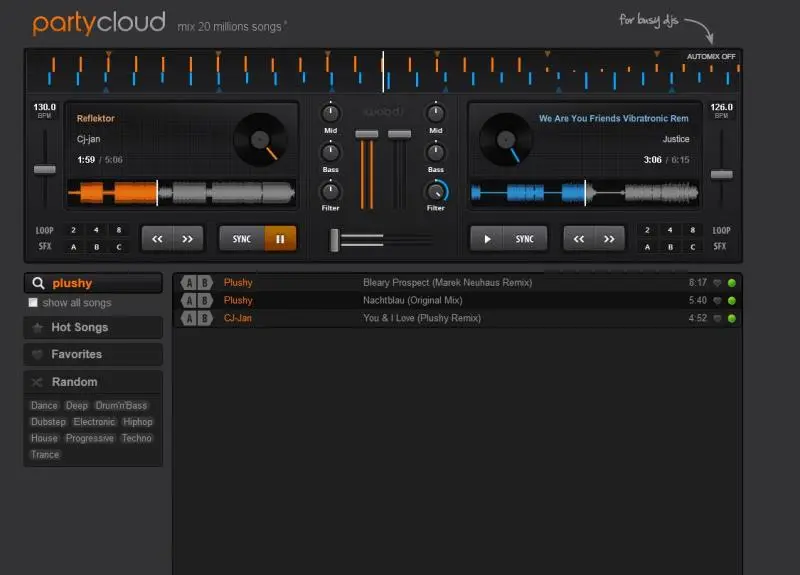
Task: Enable the show all songs checkbox
Action: [34, 303]
